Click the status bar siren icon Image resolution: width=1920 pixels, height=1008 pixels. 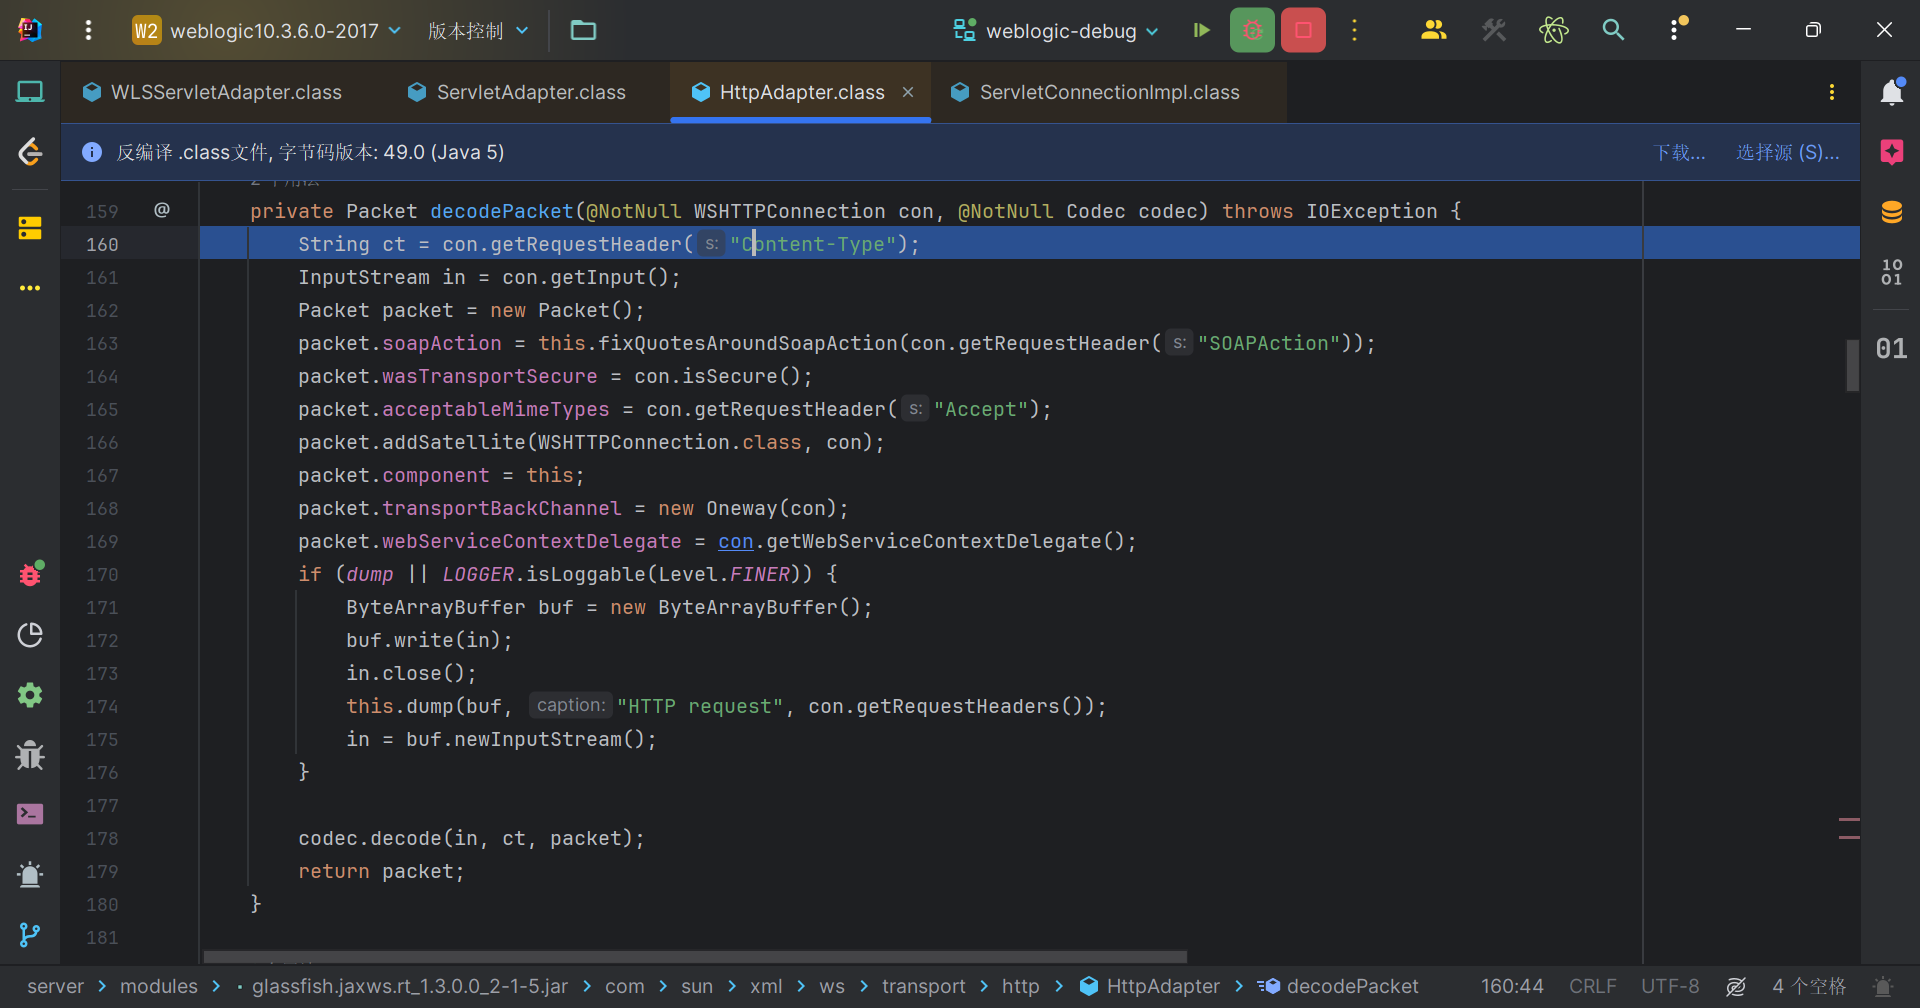pos(1883,986)
